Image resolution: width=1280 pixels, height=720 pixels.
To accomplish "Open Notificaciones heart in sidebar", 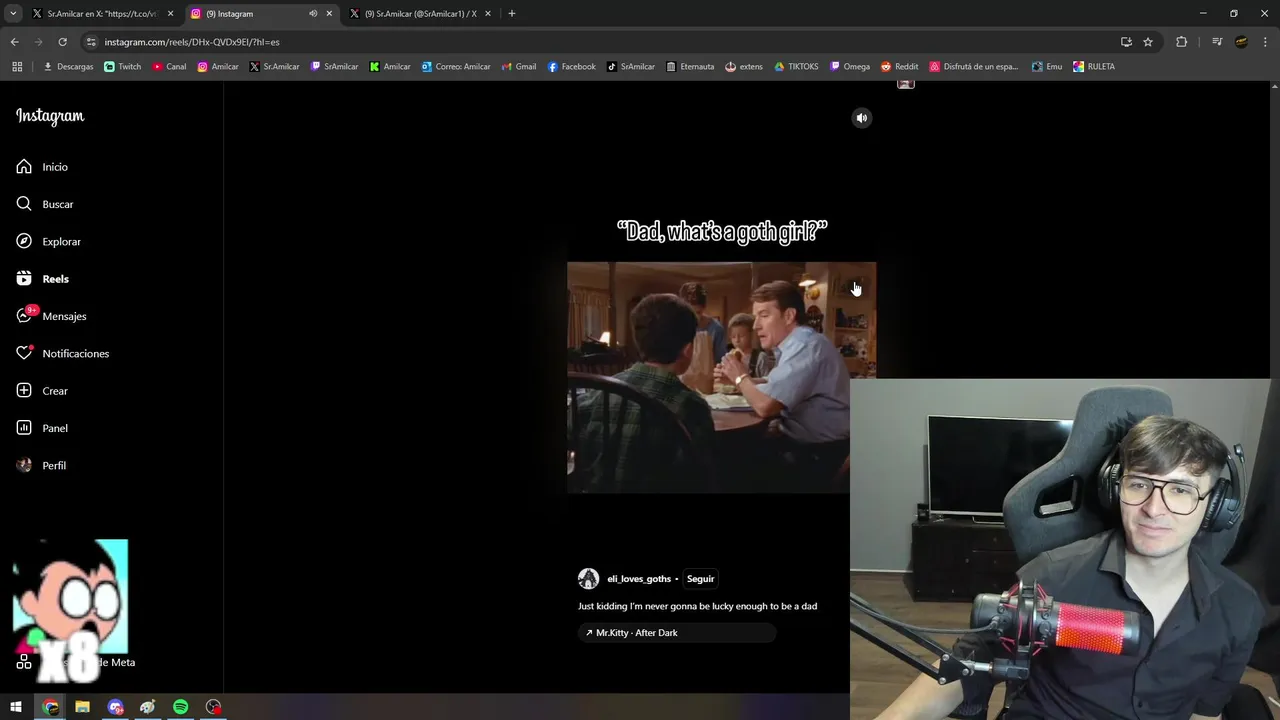I will 62,353.
